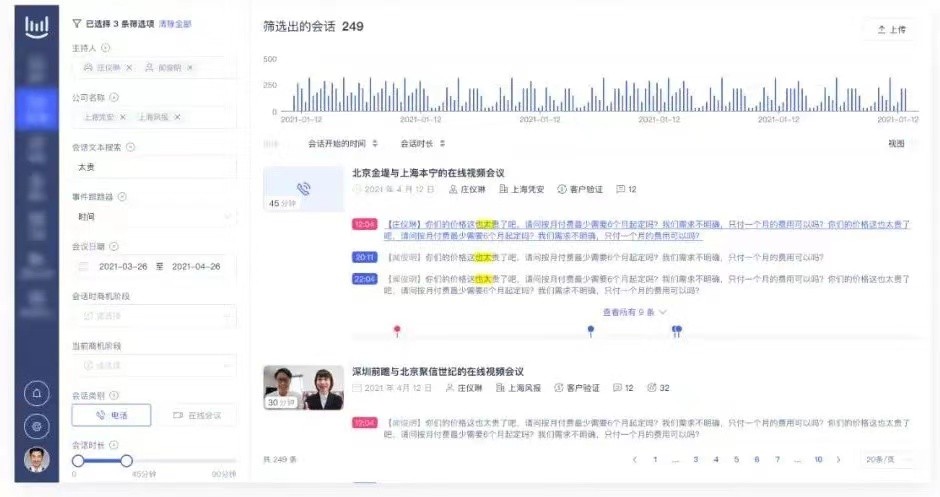This screenshot has width=940, height=497.
Task: Open the underlined 12:04 transcript snippet of first conversation
Action: [647, 230]
